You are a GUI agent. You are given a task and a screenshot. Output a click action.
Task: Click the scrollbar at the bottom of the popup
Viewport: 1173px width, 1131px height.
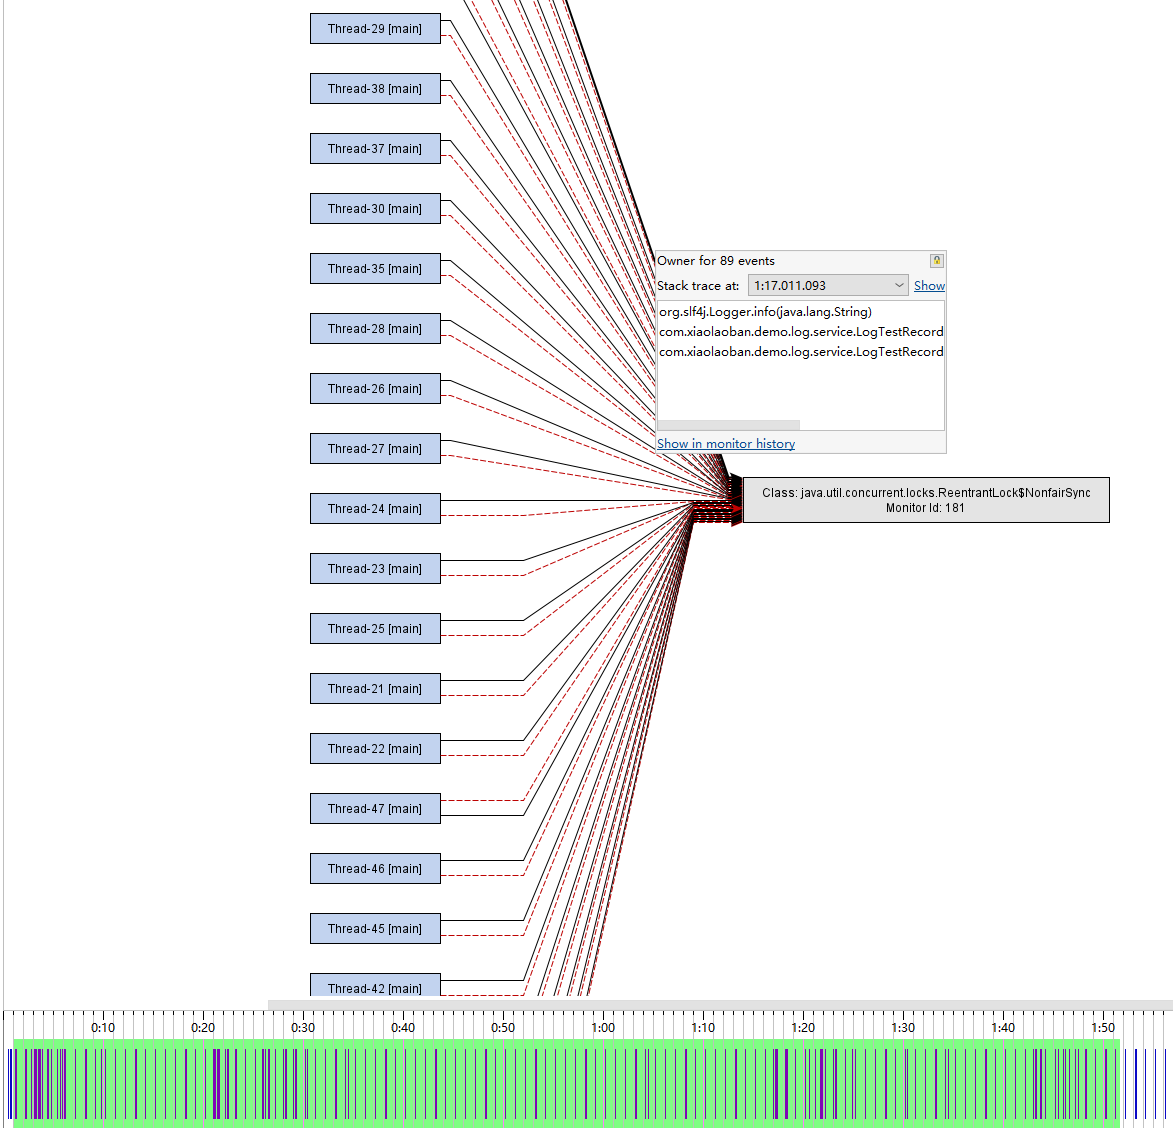tap(727, 424)
